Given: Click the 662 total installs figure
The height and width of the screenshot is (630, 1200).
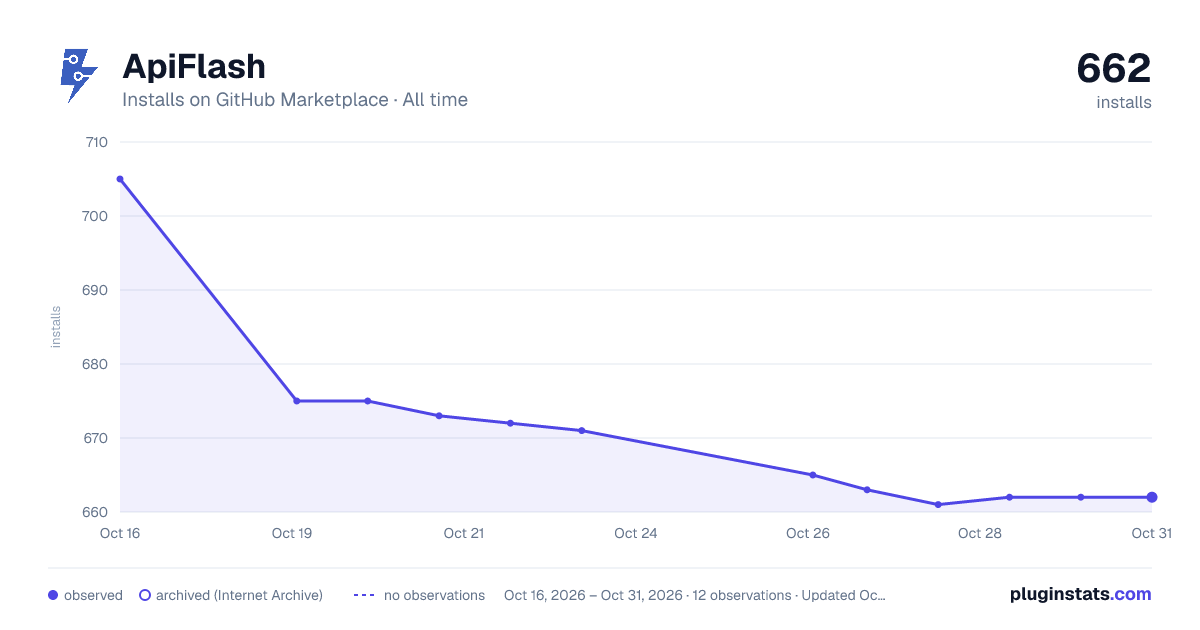Looking at the screenshot, I should tap(1114, 68).
